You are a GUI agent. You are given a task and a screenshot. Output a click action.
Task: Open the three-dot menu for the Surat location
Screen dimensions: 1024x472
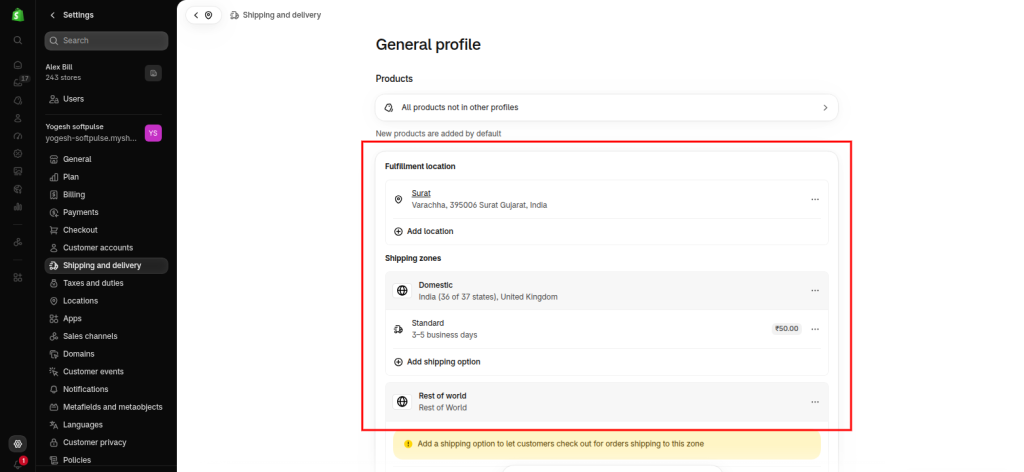[815, 199]
